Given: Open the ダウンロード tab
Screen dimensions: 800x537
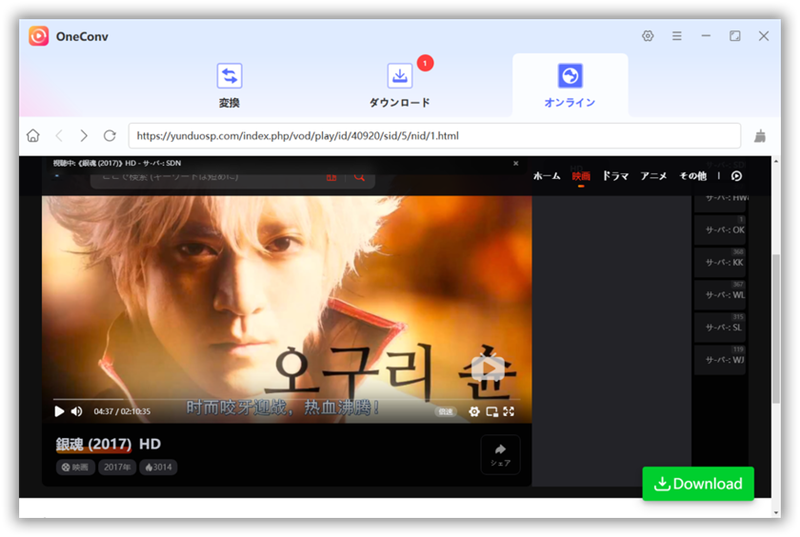Looking at the screenshot, I should (400, 86).
